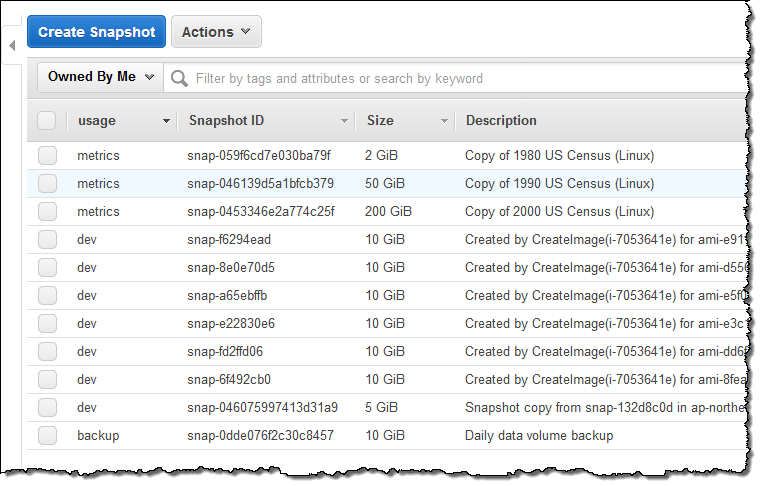This screenshot has width=762, height=486.
Task: Select the Daily data volume backup description
Action: tap(539, 436)
